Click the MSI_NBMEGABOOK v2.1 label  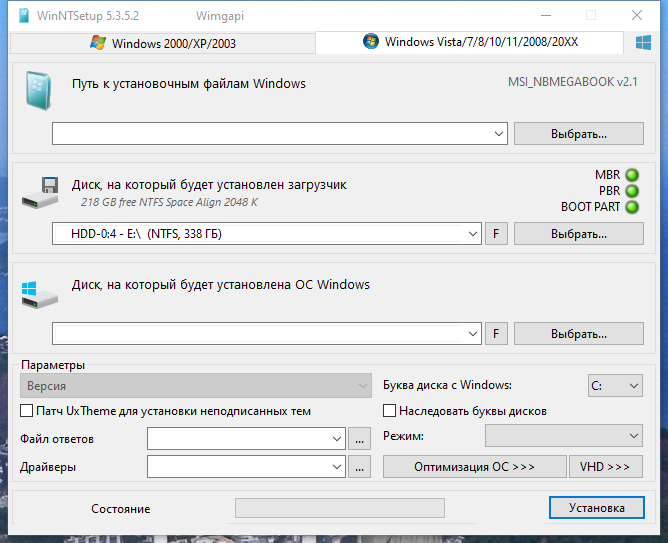pyautogui.click(x=573, y=82)
